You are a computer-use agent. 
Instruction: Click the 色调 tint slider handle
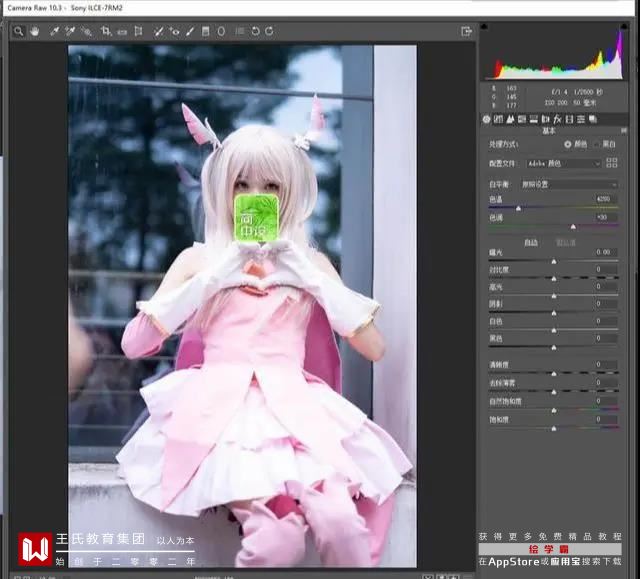[573, 226]
